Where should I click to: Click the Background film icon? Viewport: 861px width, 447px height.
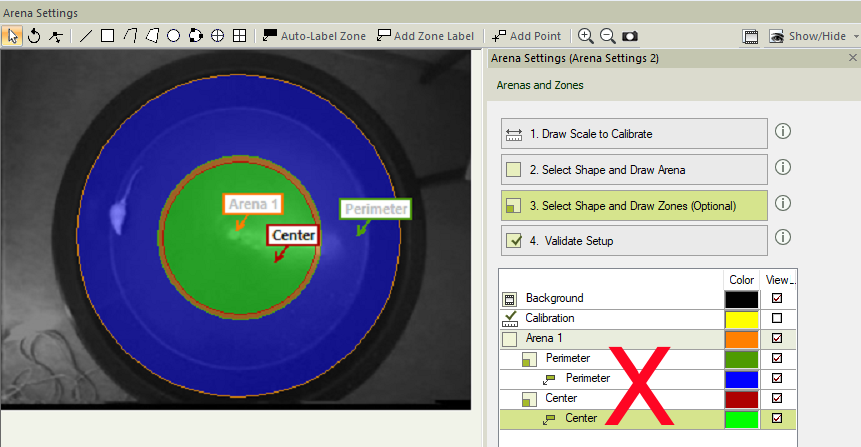[510, 299]
